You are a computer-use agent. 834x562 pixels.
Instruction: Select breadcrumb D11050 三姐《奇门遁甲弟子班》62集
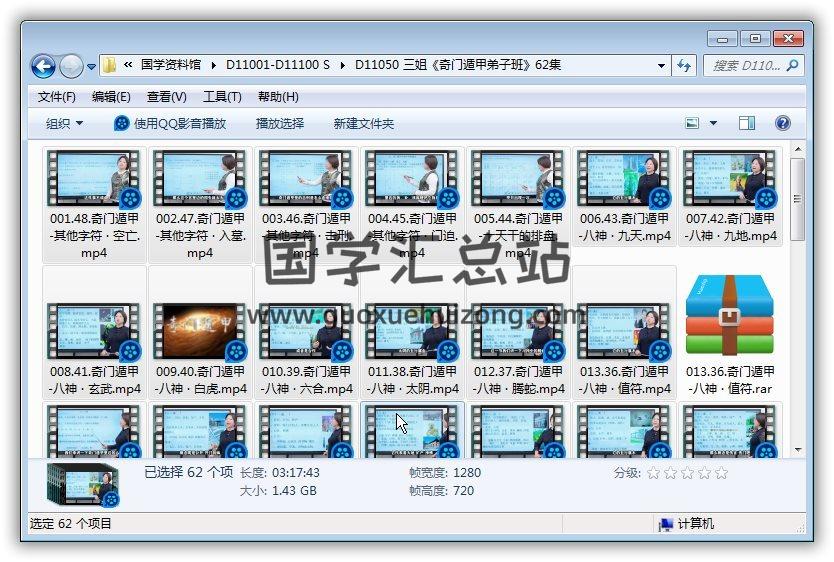tap(458, 65)
